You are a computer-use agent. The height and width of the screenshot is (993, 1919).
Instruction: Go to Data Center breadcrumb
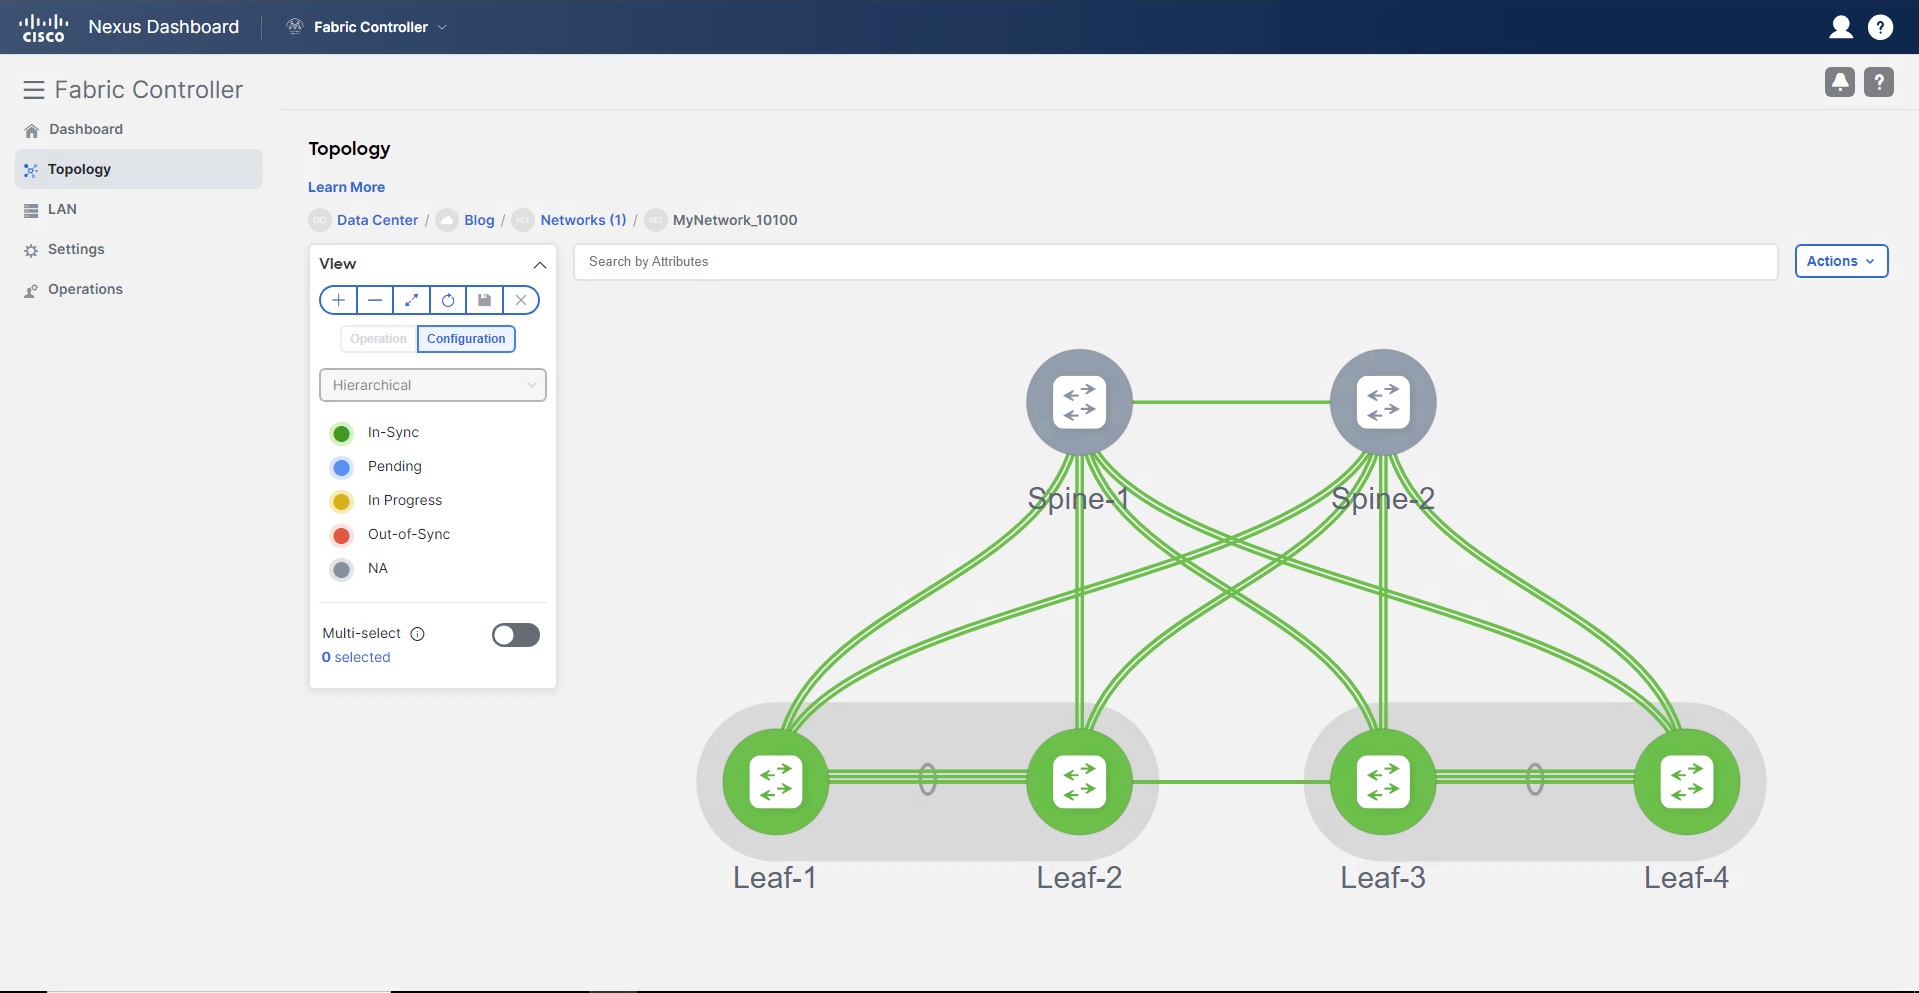click(x=377, y=220)
